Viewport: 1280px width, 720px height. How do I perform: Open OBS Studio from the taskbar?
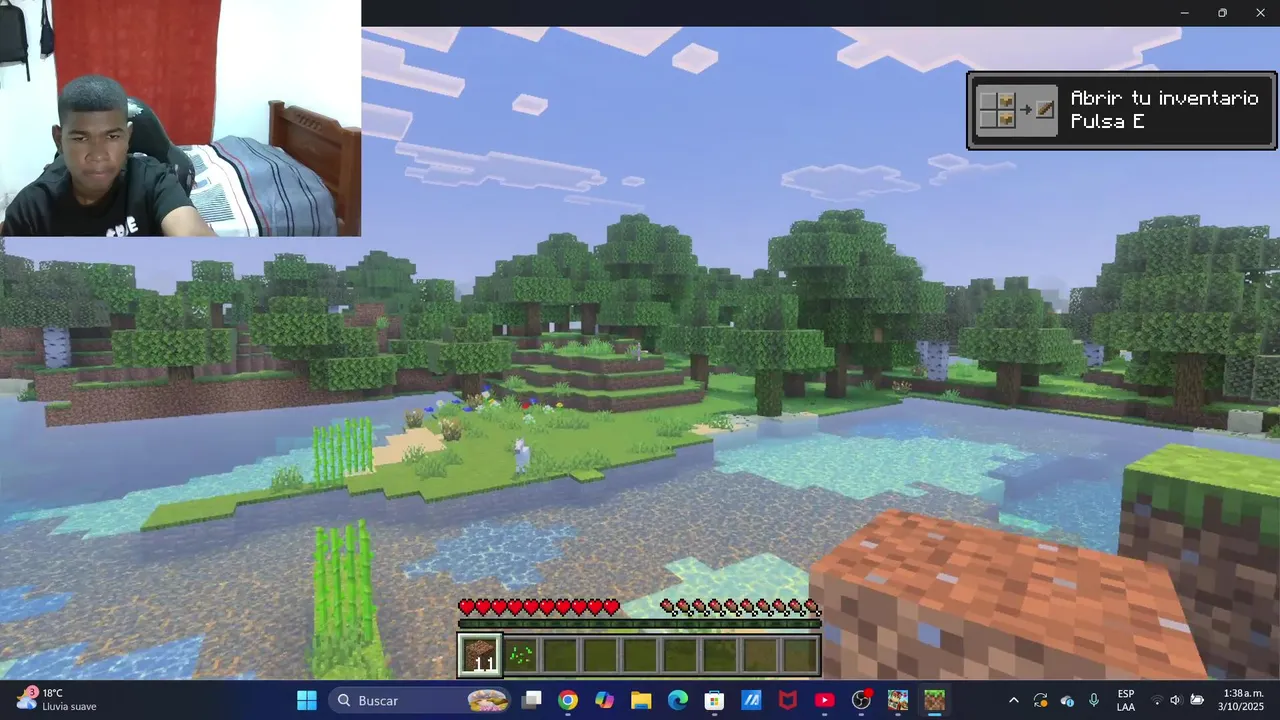[x=861, y=700]
